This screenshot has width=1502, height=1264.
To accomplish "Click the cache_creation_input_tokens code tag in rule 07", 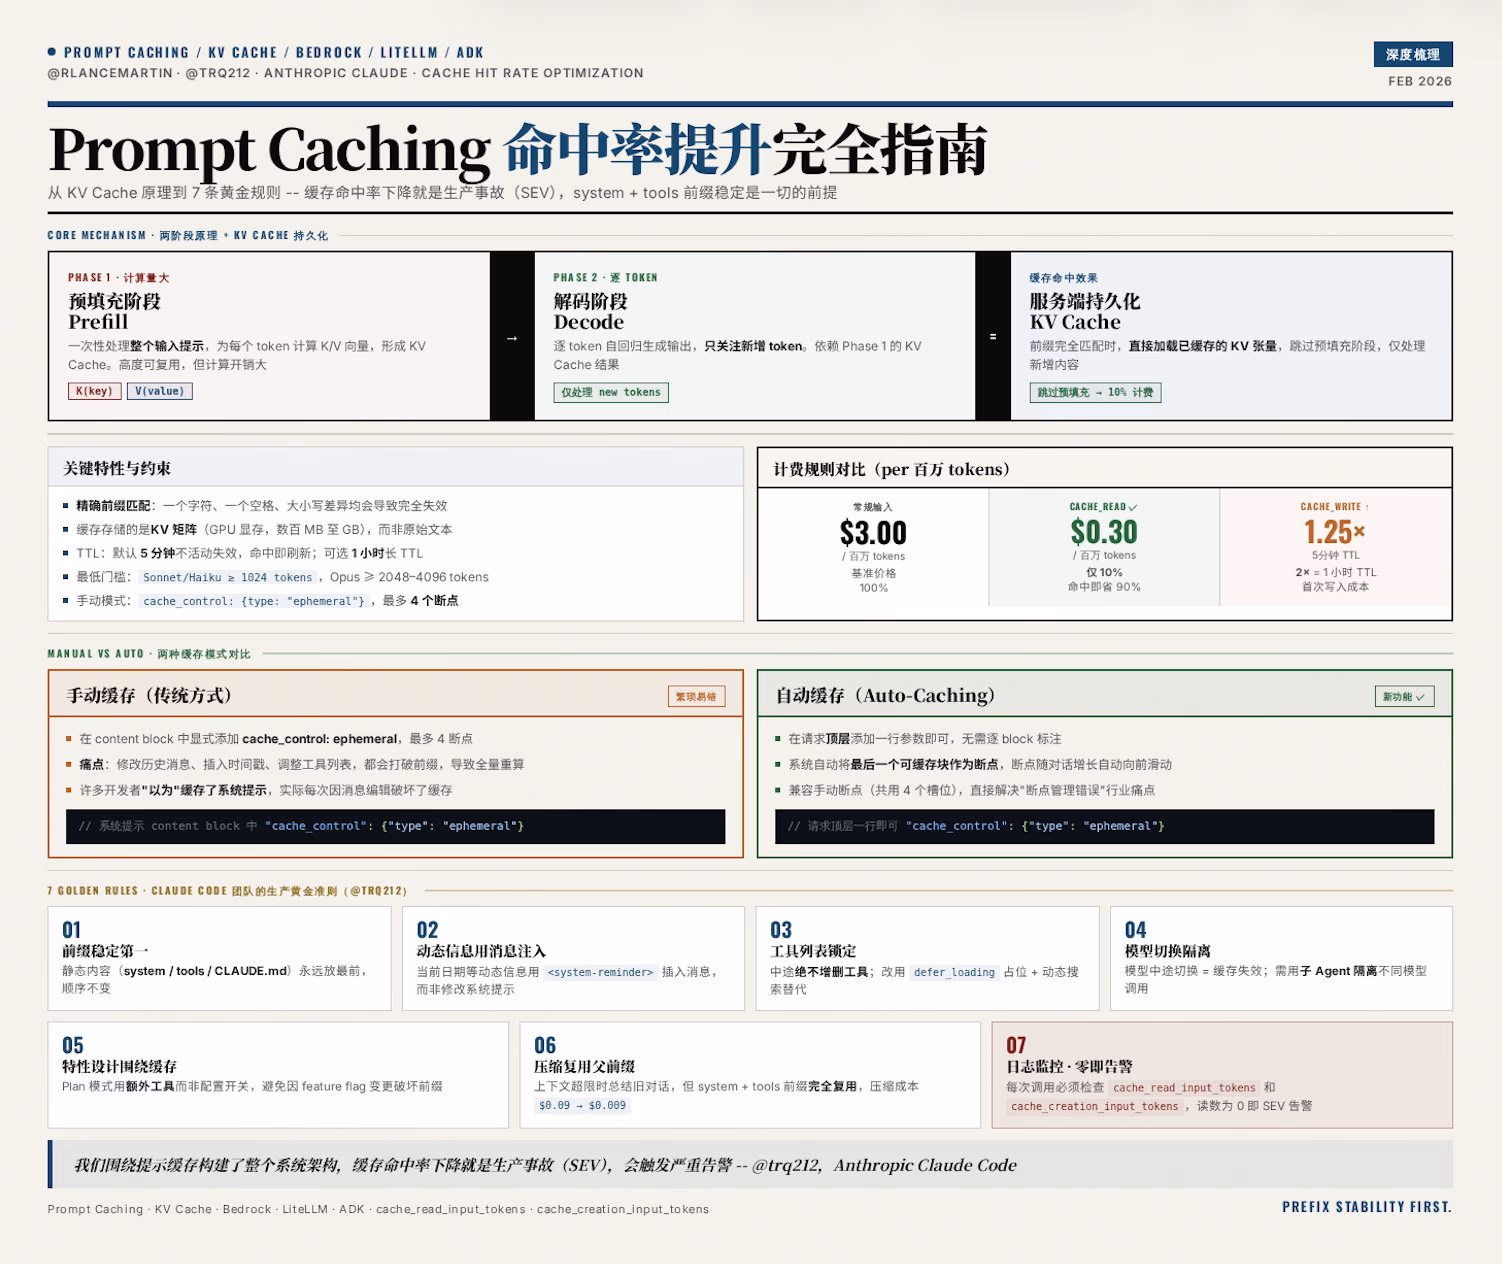I will click(x=1094, y=1106).
